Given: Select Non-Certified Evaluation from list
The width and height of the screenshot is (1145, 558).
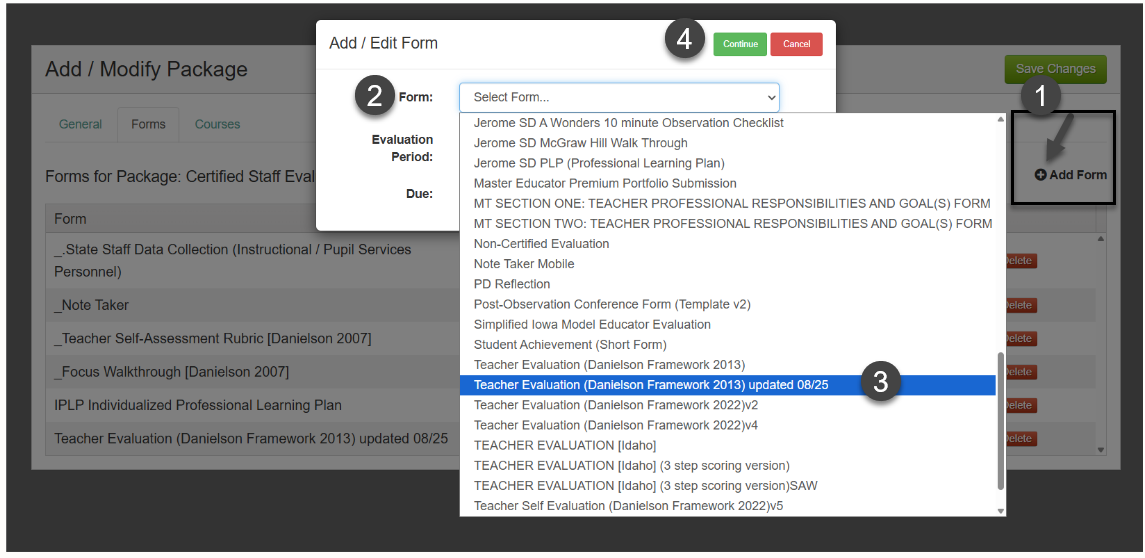Looking at the screenshot, I should [x=541, y=244].
